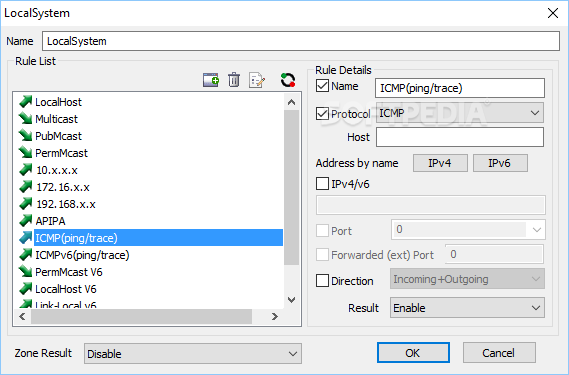Click the Forwarded Port value field

coord(494,254)
